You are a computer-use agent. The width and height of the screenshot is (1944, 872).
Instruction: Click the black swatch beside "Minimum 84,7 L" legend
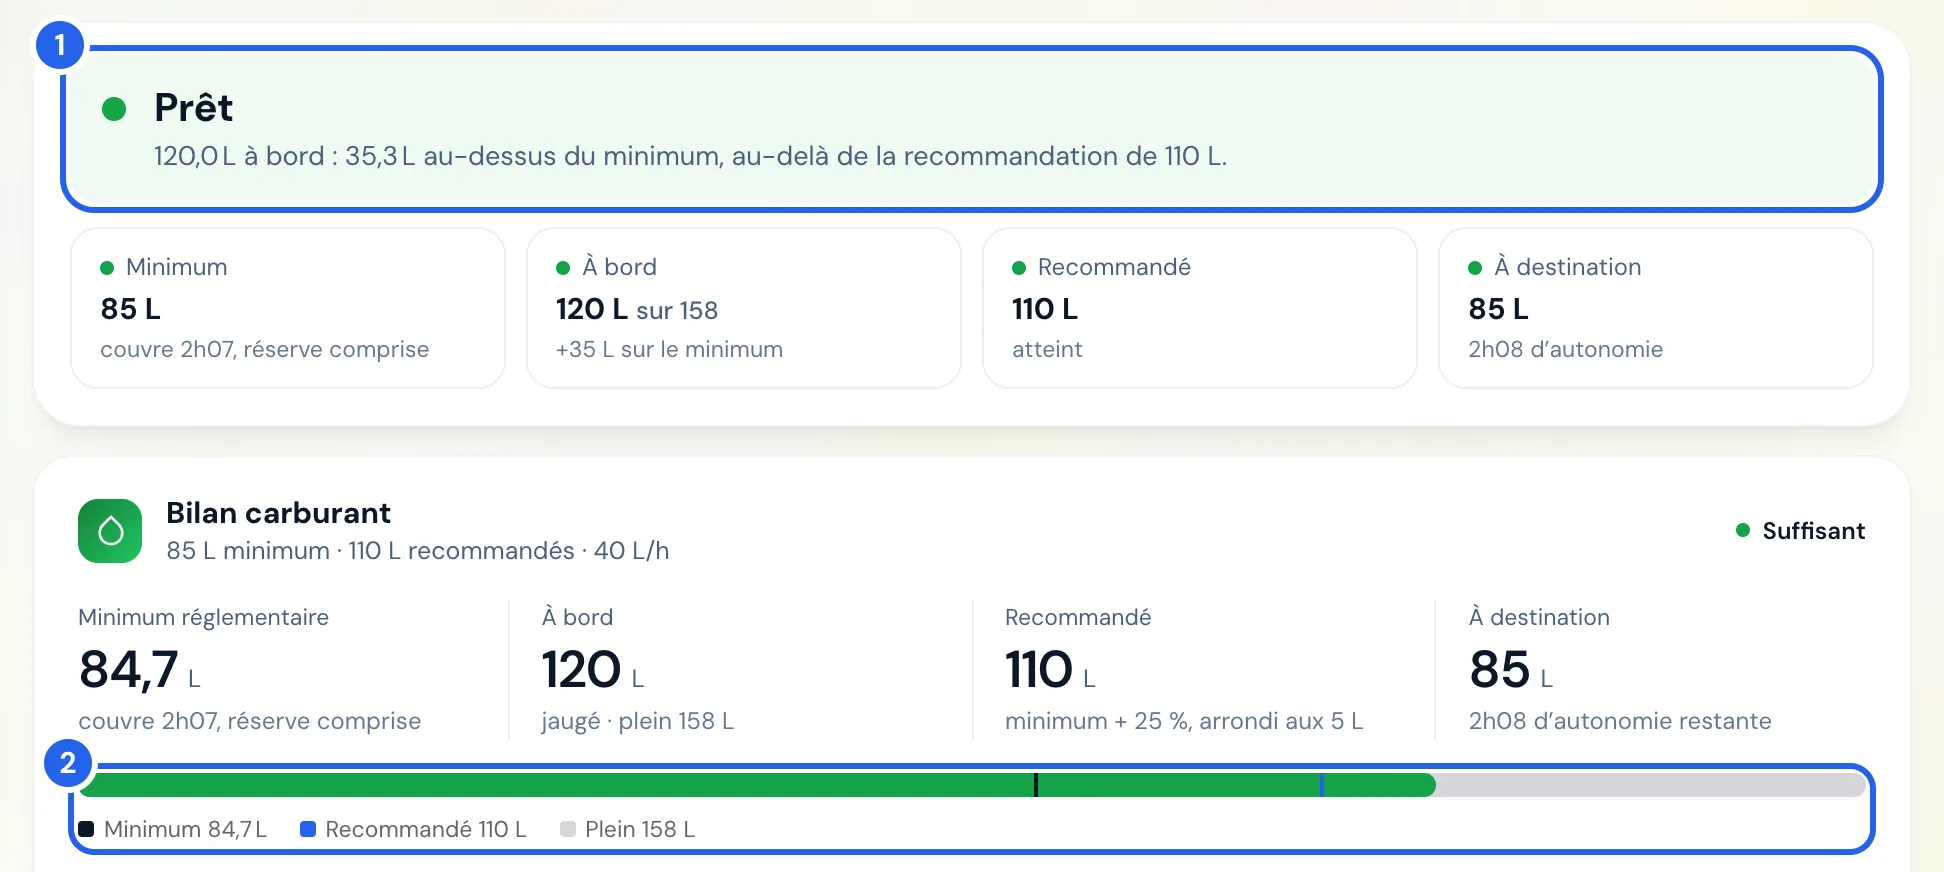pyautogui.click(x=86, y=829)
